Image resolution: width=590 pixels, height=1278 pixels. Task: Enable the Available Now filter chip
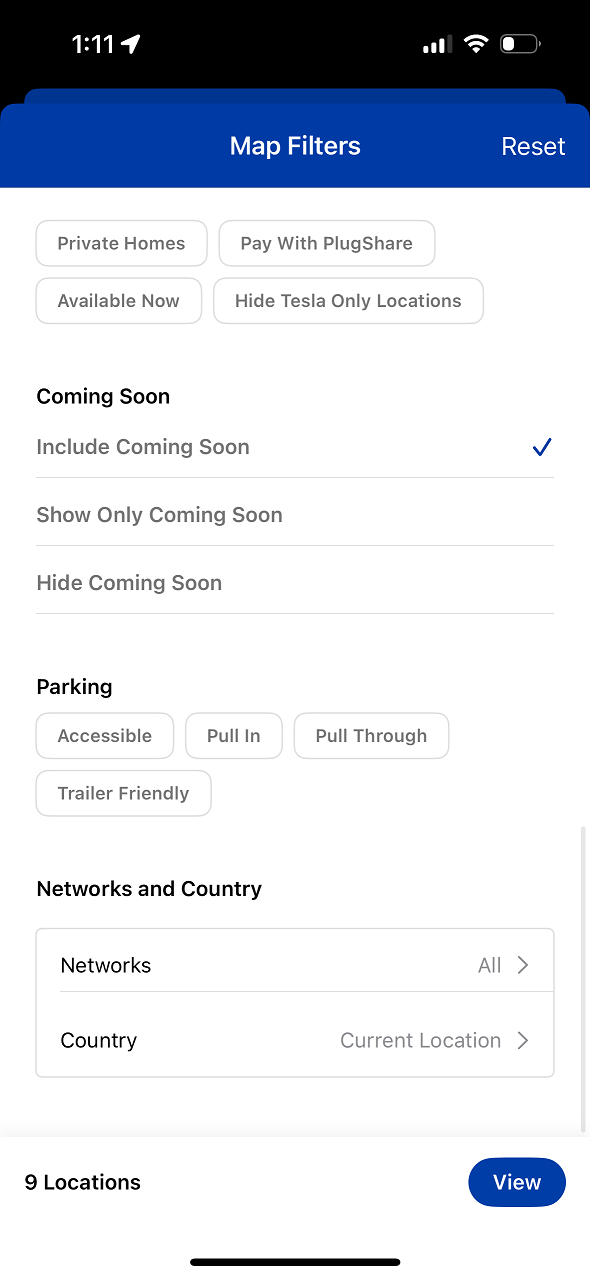[x=119, y=301]
